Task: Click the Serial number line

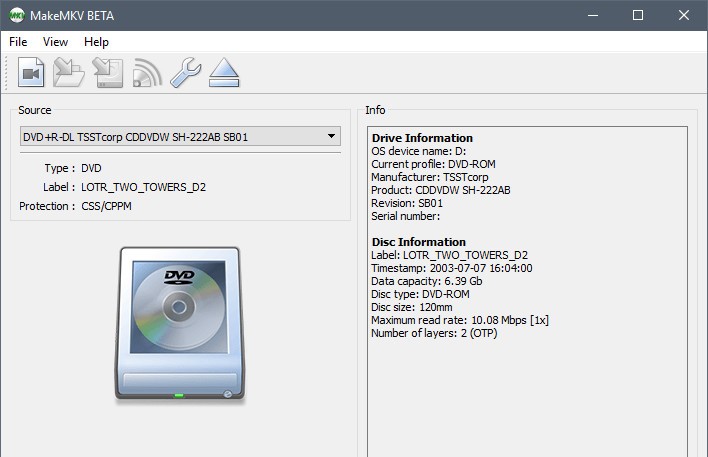Action: (405, 216)
